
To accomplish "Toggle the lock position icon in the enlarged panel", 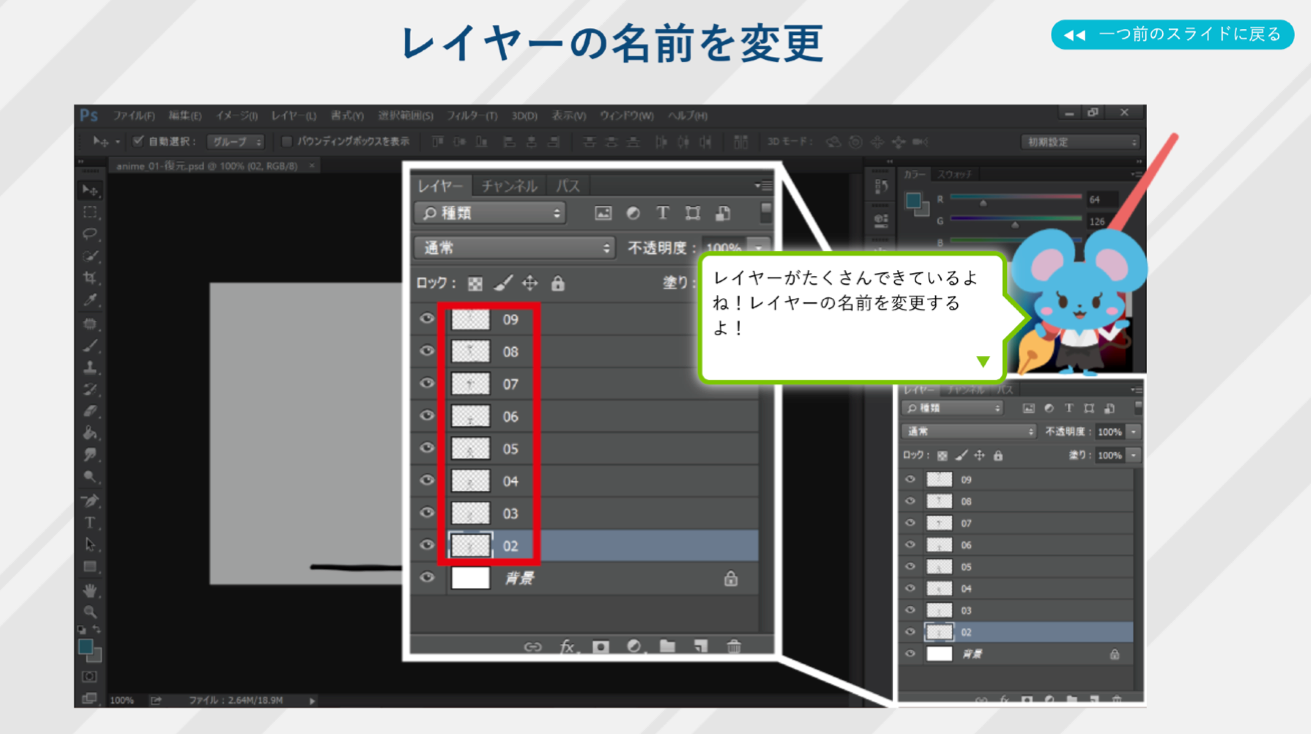I will pos(530,284).
